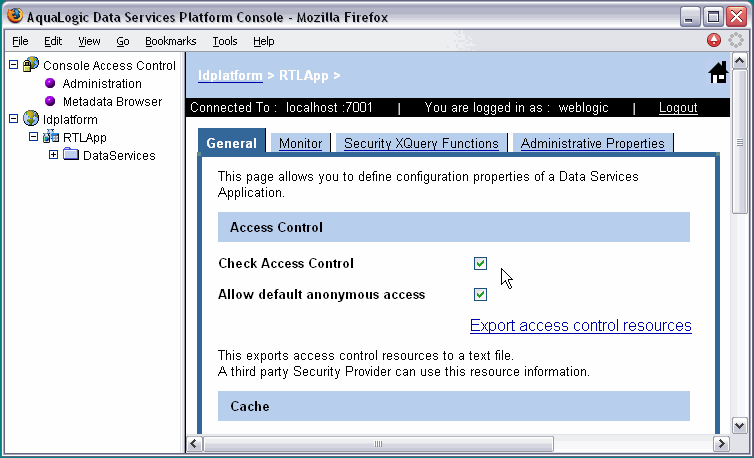The height and width of the screenshot is (458, 754).
Task: Click Export access control resources link
Action: click(581, 326)
